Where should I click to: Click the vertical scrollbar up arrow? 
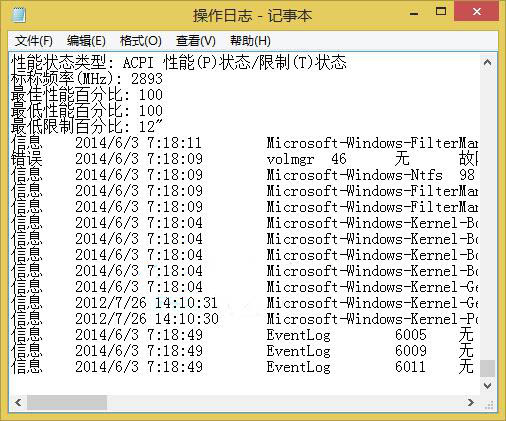coord(487,63)
